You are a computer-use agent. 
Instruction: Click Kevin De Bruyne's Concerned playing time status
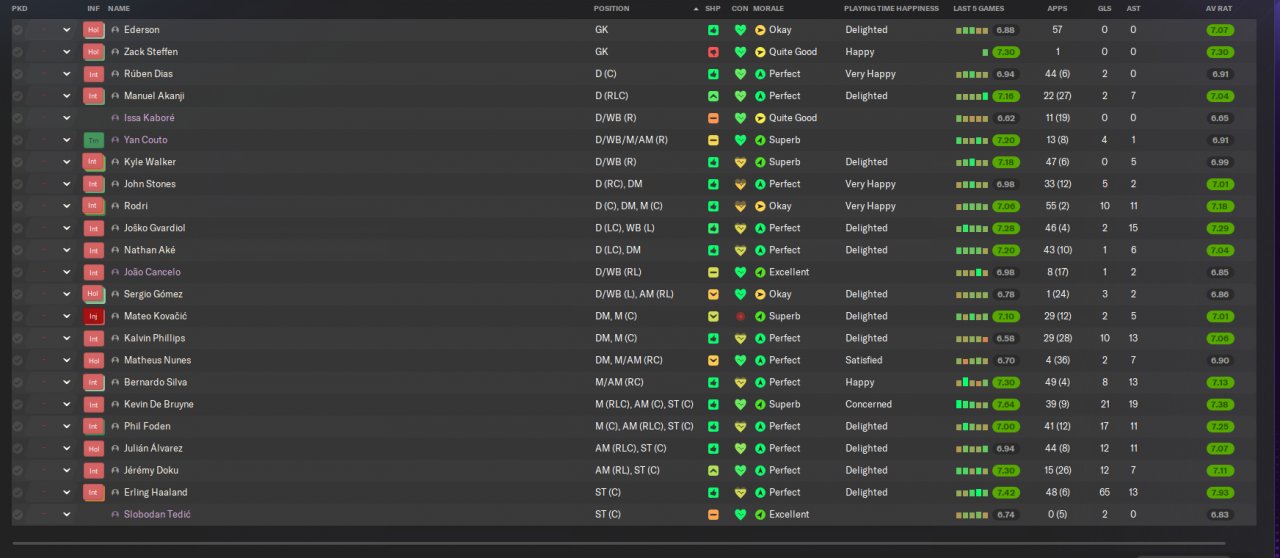coord(868,404)
